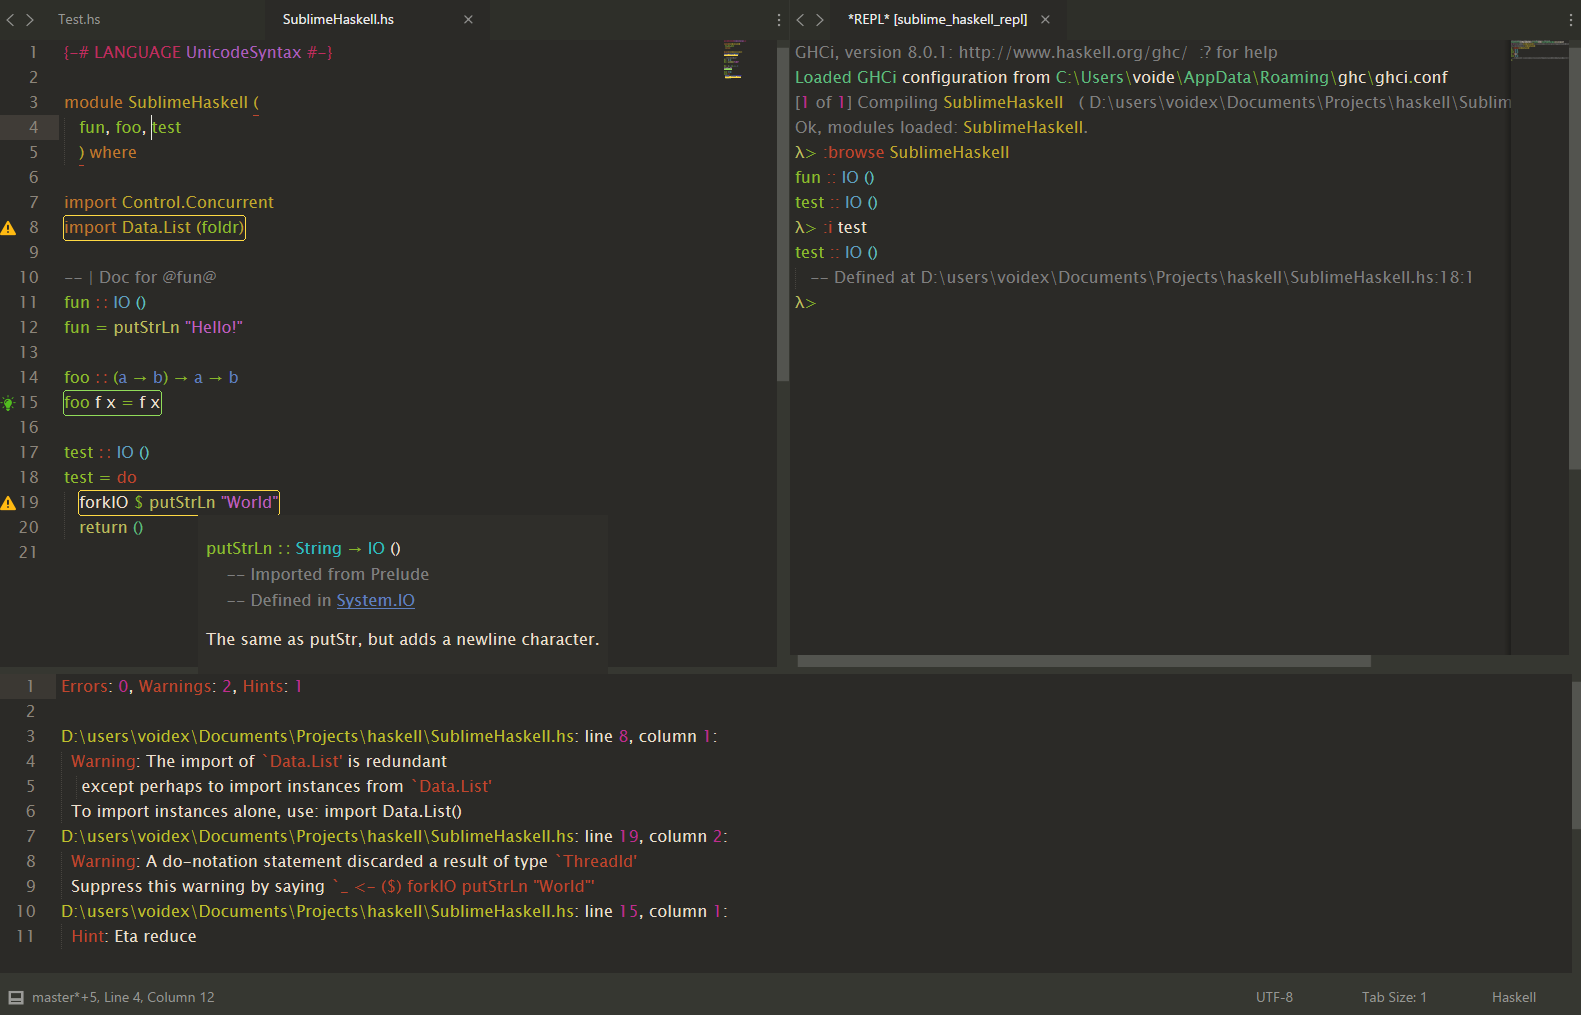The height and width of the screenshot is (1015, 1581).
Task: Open REPL pane tab options menu
Action: tap(1570, 19)
